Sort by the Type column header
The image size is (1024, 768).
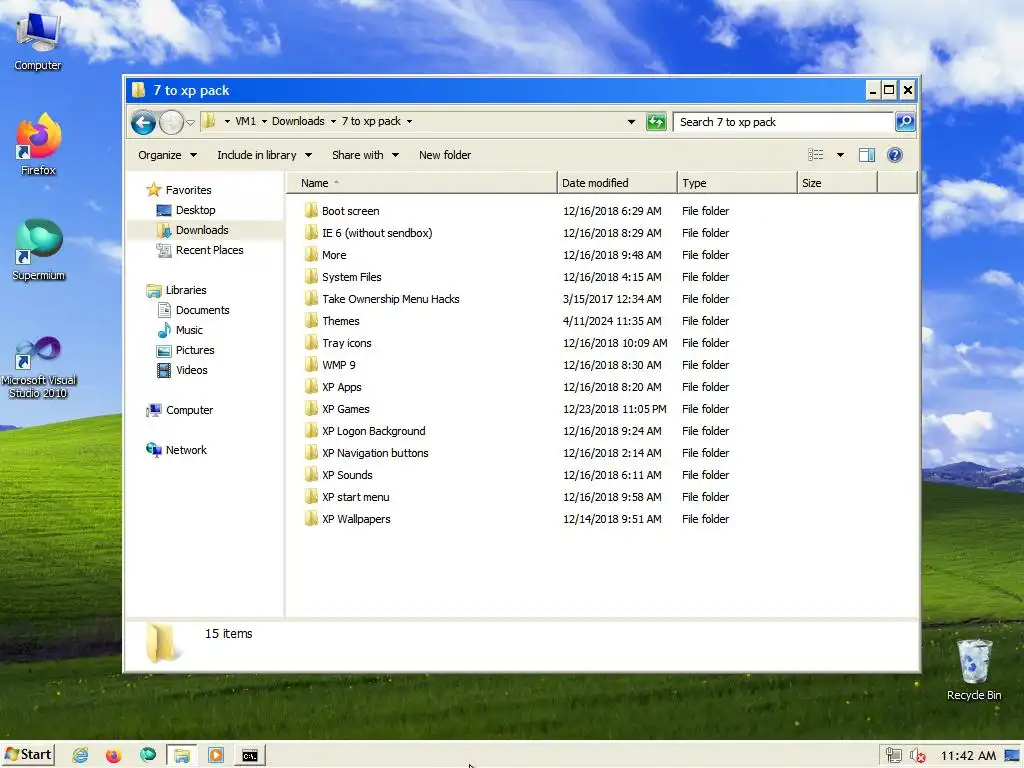point(737,183)
